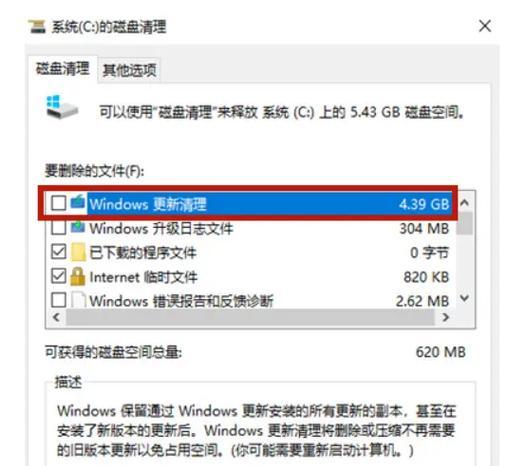Image resolution: width=527 pixels, height=466 pixels.
Task: Click the Disk Cleanup title bar icon
Action: pos(37,27)
